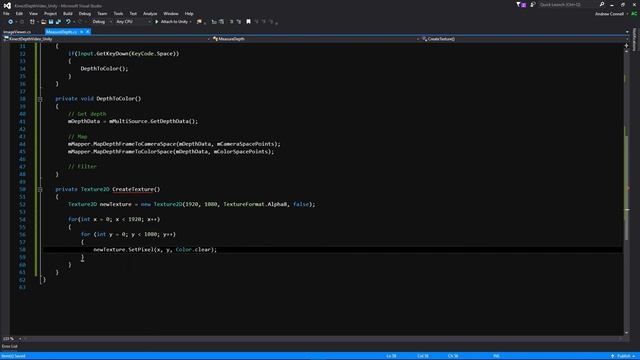The width and height of the screenshot is (640, 360).
Task: Click the scroll down arrow of editor
Action: point(627,333)
